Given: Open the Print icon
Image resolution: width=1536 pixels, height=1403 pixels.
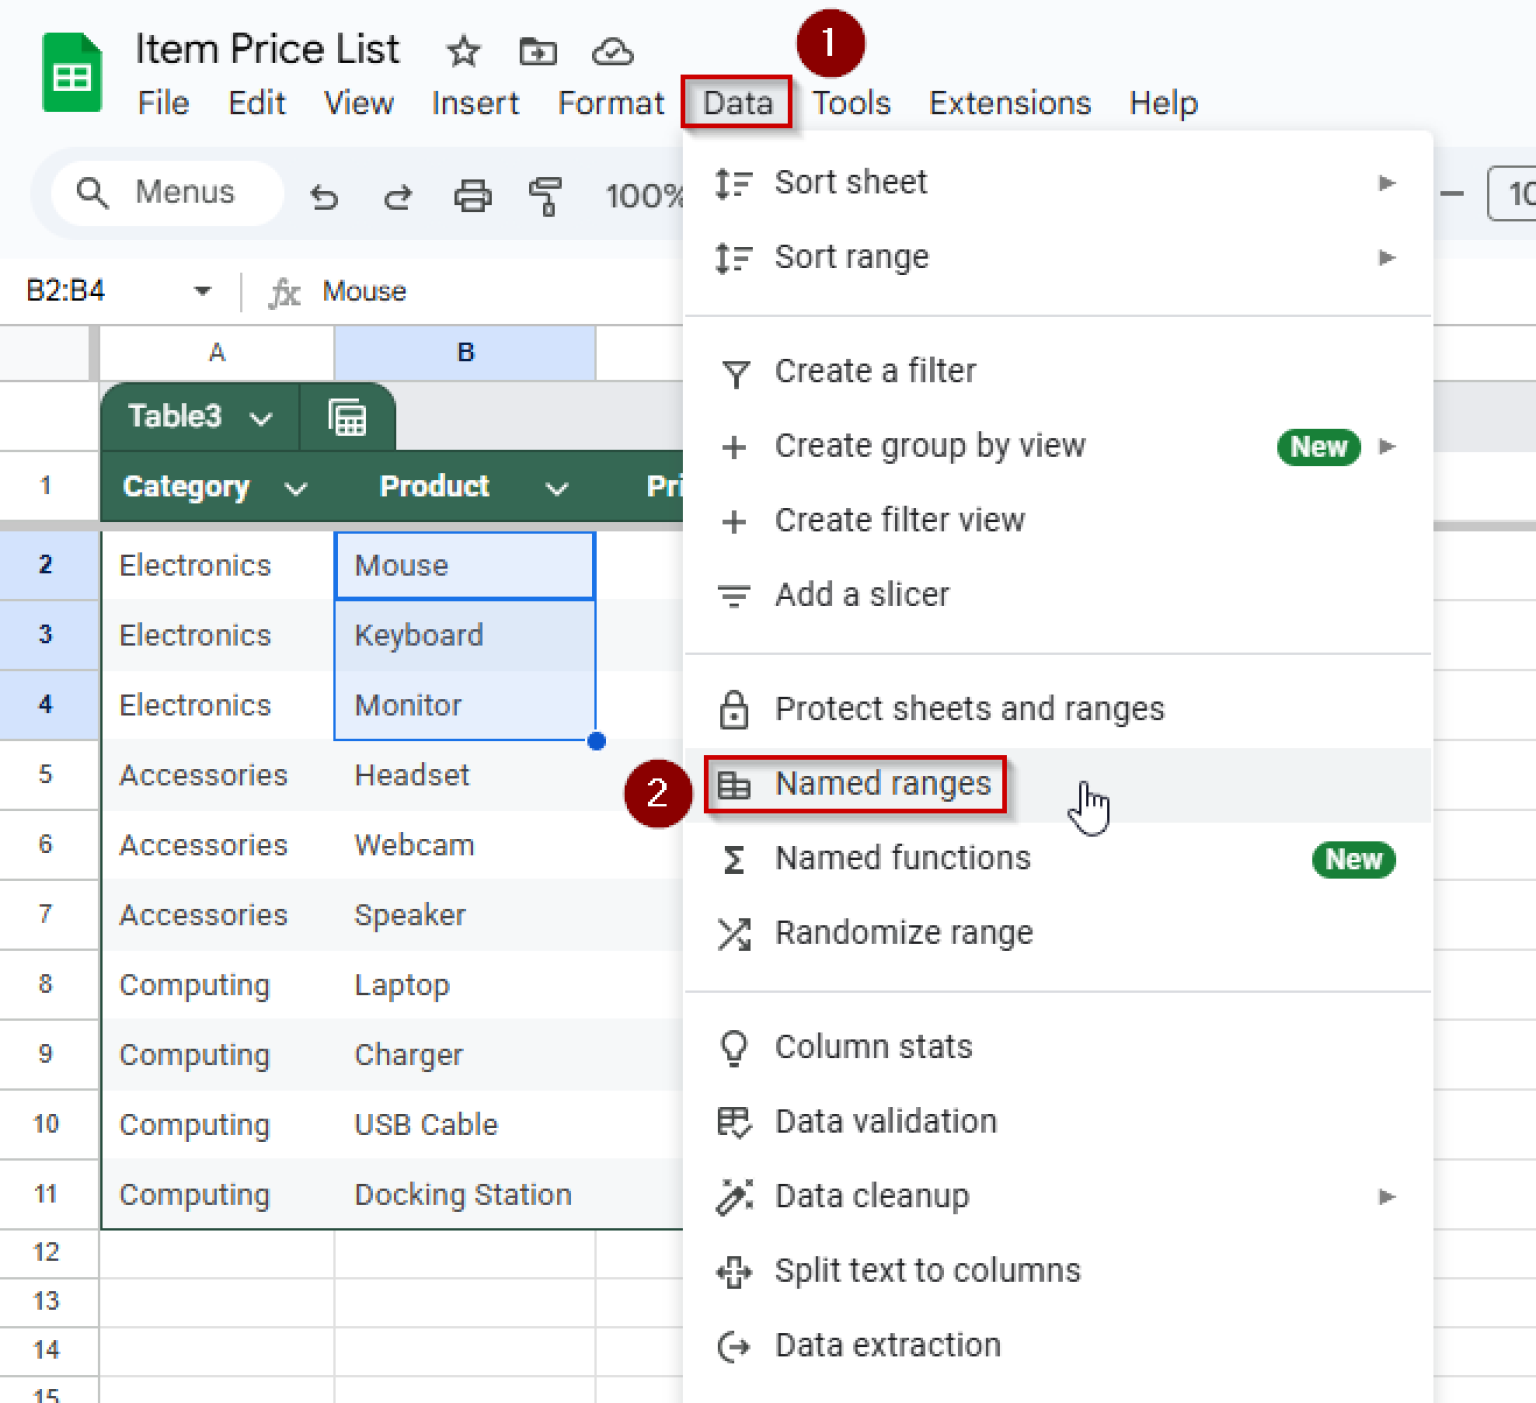Looking at the screenshot, I should (x=473, y=196).
